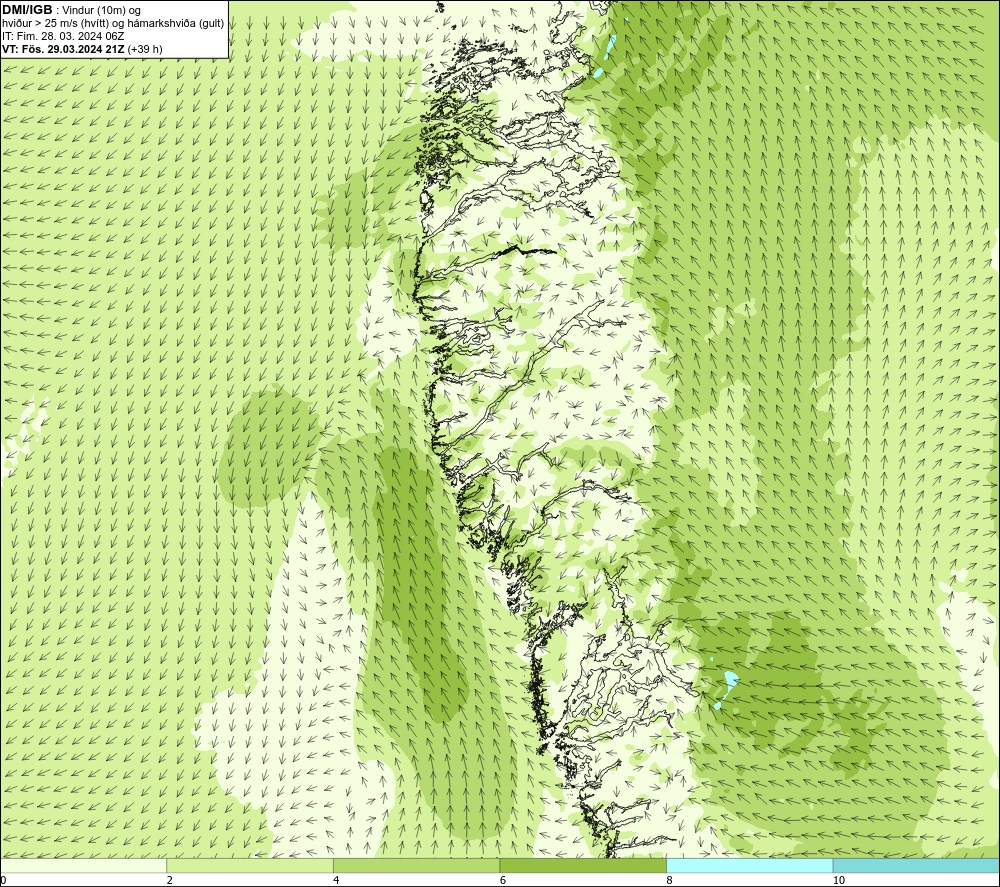Screen dimensions: 1000x887
Task: Select the 4–6 m/s green color swatch
Action: click(416, 865)
